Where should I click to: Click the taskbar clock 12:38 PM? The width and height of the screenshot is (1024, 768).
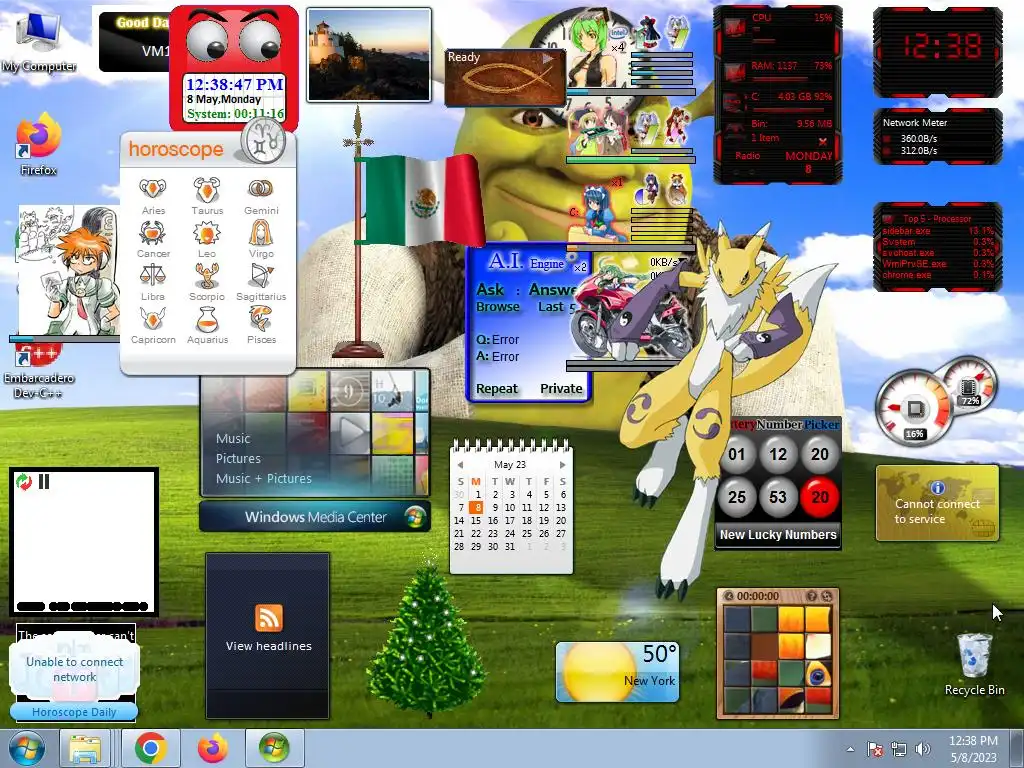[x=973, y=741]
